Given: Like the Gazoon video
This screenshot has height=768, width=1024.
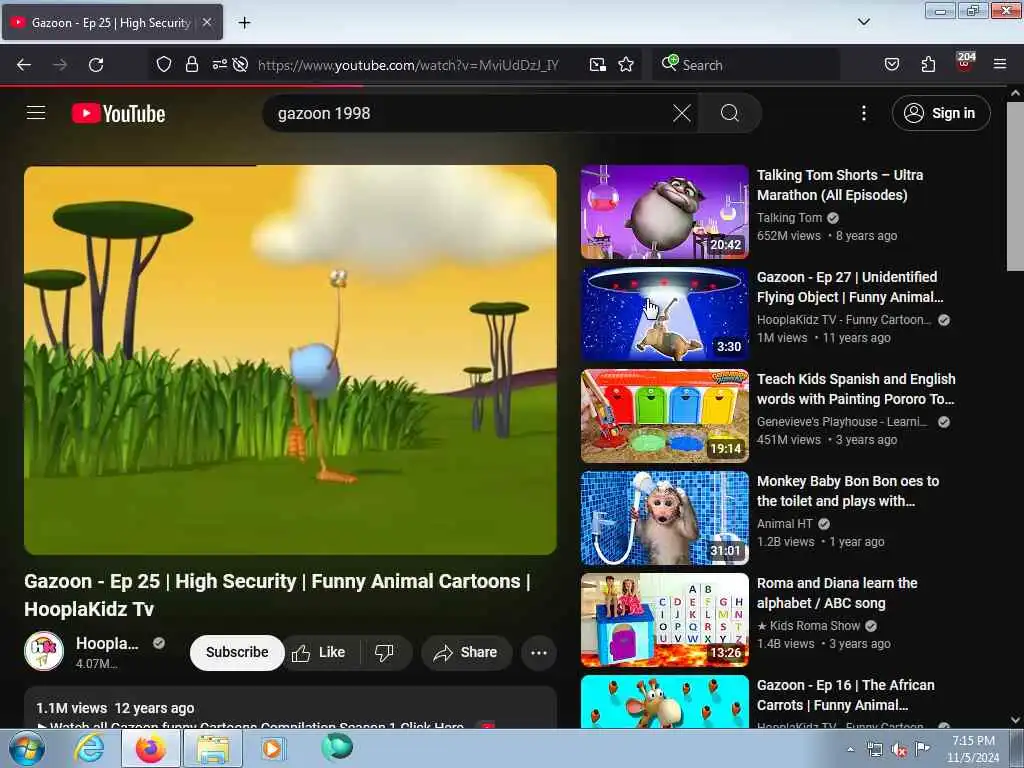Looking at the screenshot, I should click(x=319, y=652).
